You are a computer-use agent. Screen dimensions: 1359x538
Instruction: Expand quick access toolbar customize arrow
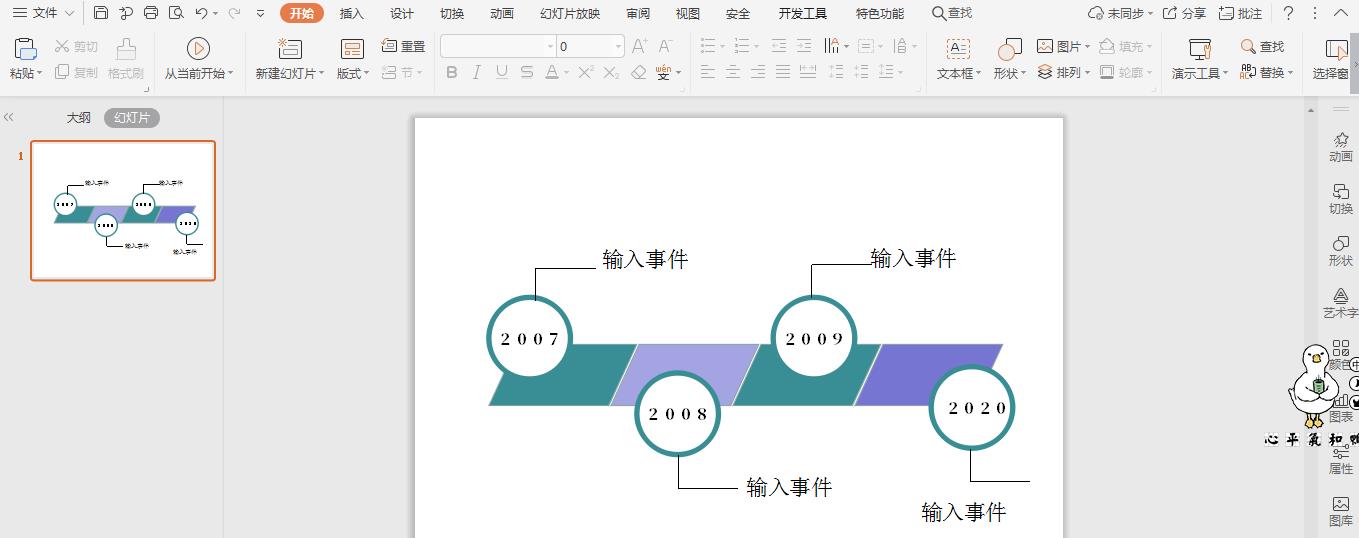click(261, 14)
